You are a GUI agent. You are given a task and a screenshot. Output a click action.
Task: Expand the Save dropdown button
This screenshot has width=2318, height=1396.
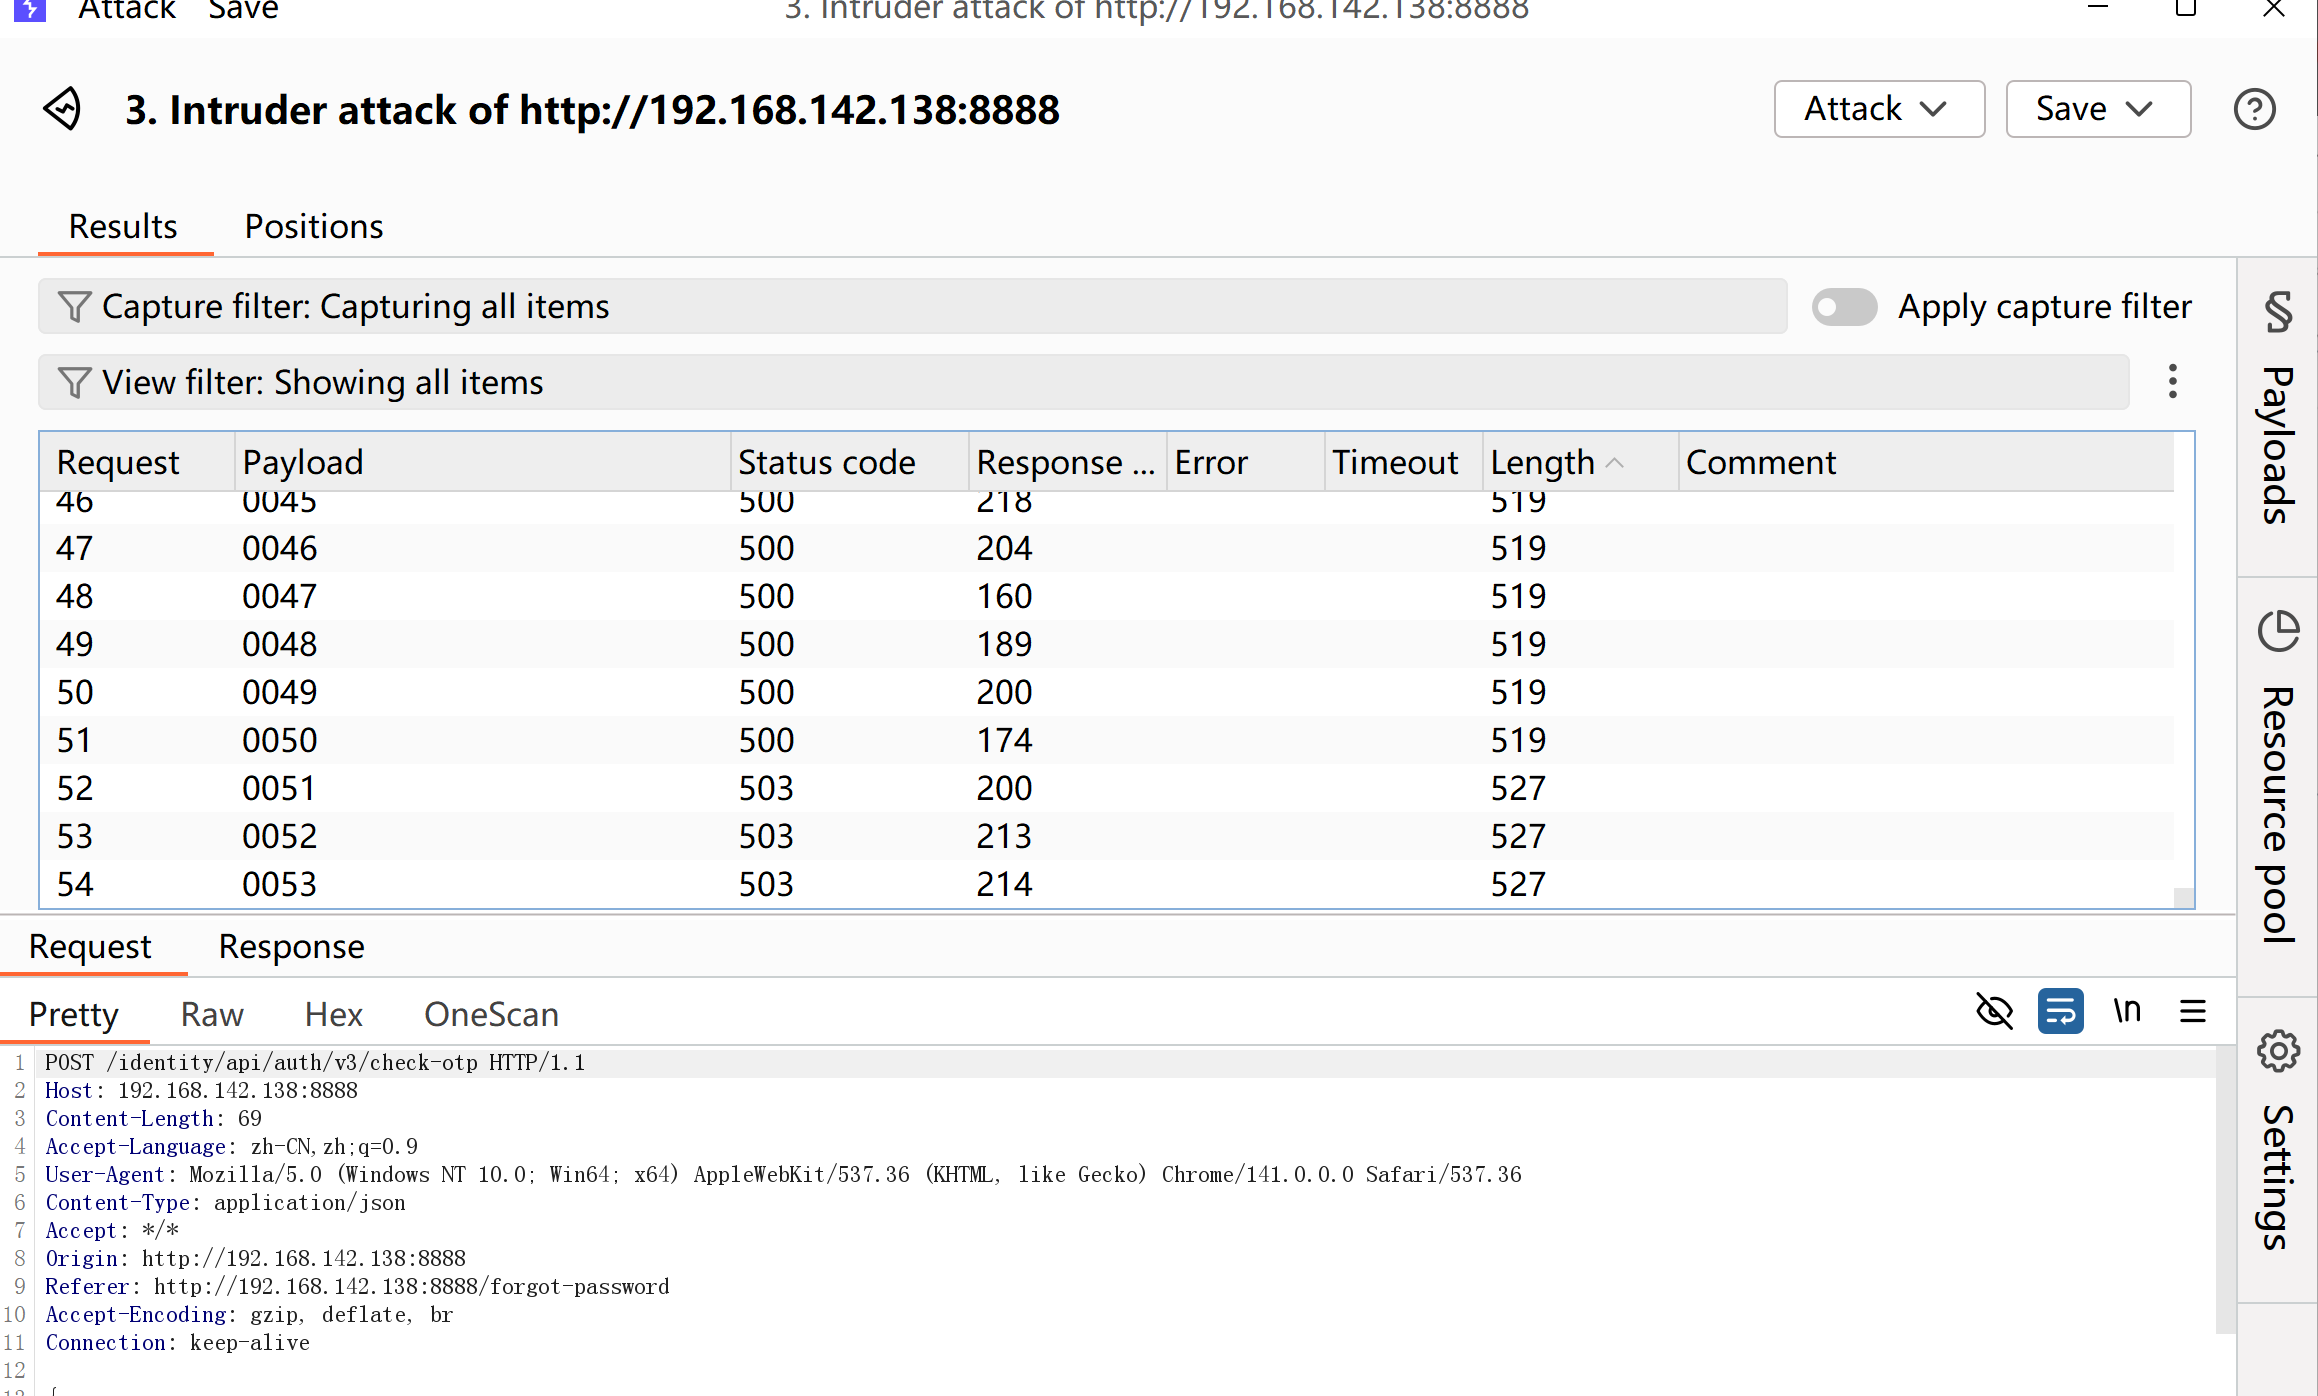click(2097, 109)
